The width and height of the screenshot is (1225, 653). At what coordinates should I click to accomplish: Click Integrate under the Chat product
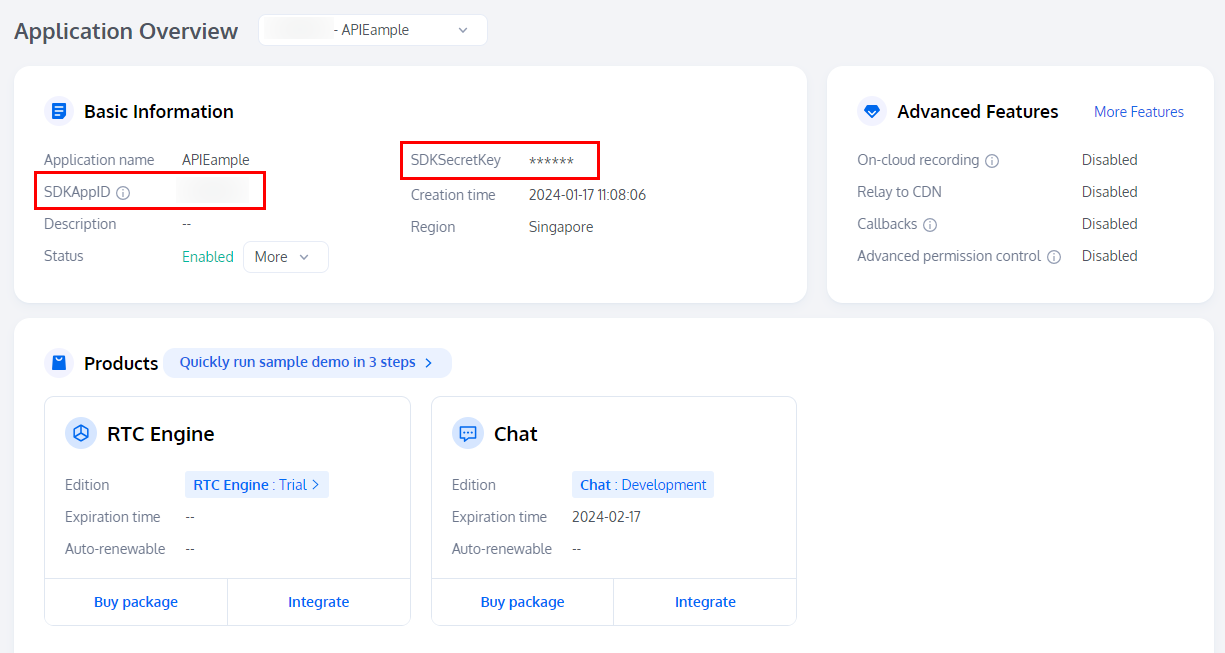tap(704, 601)
